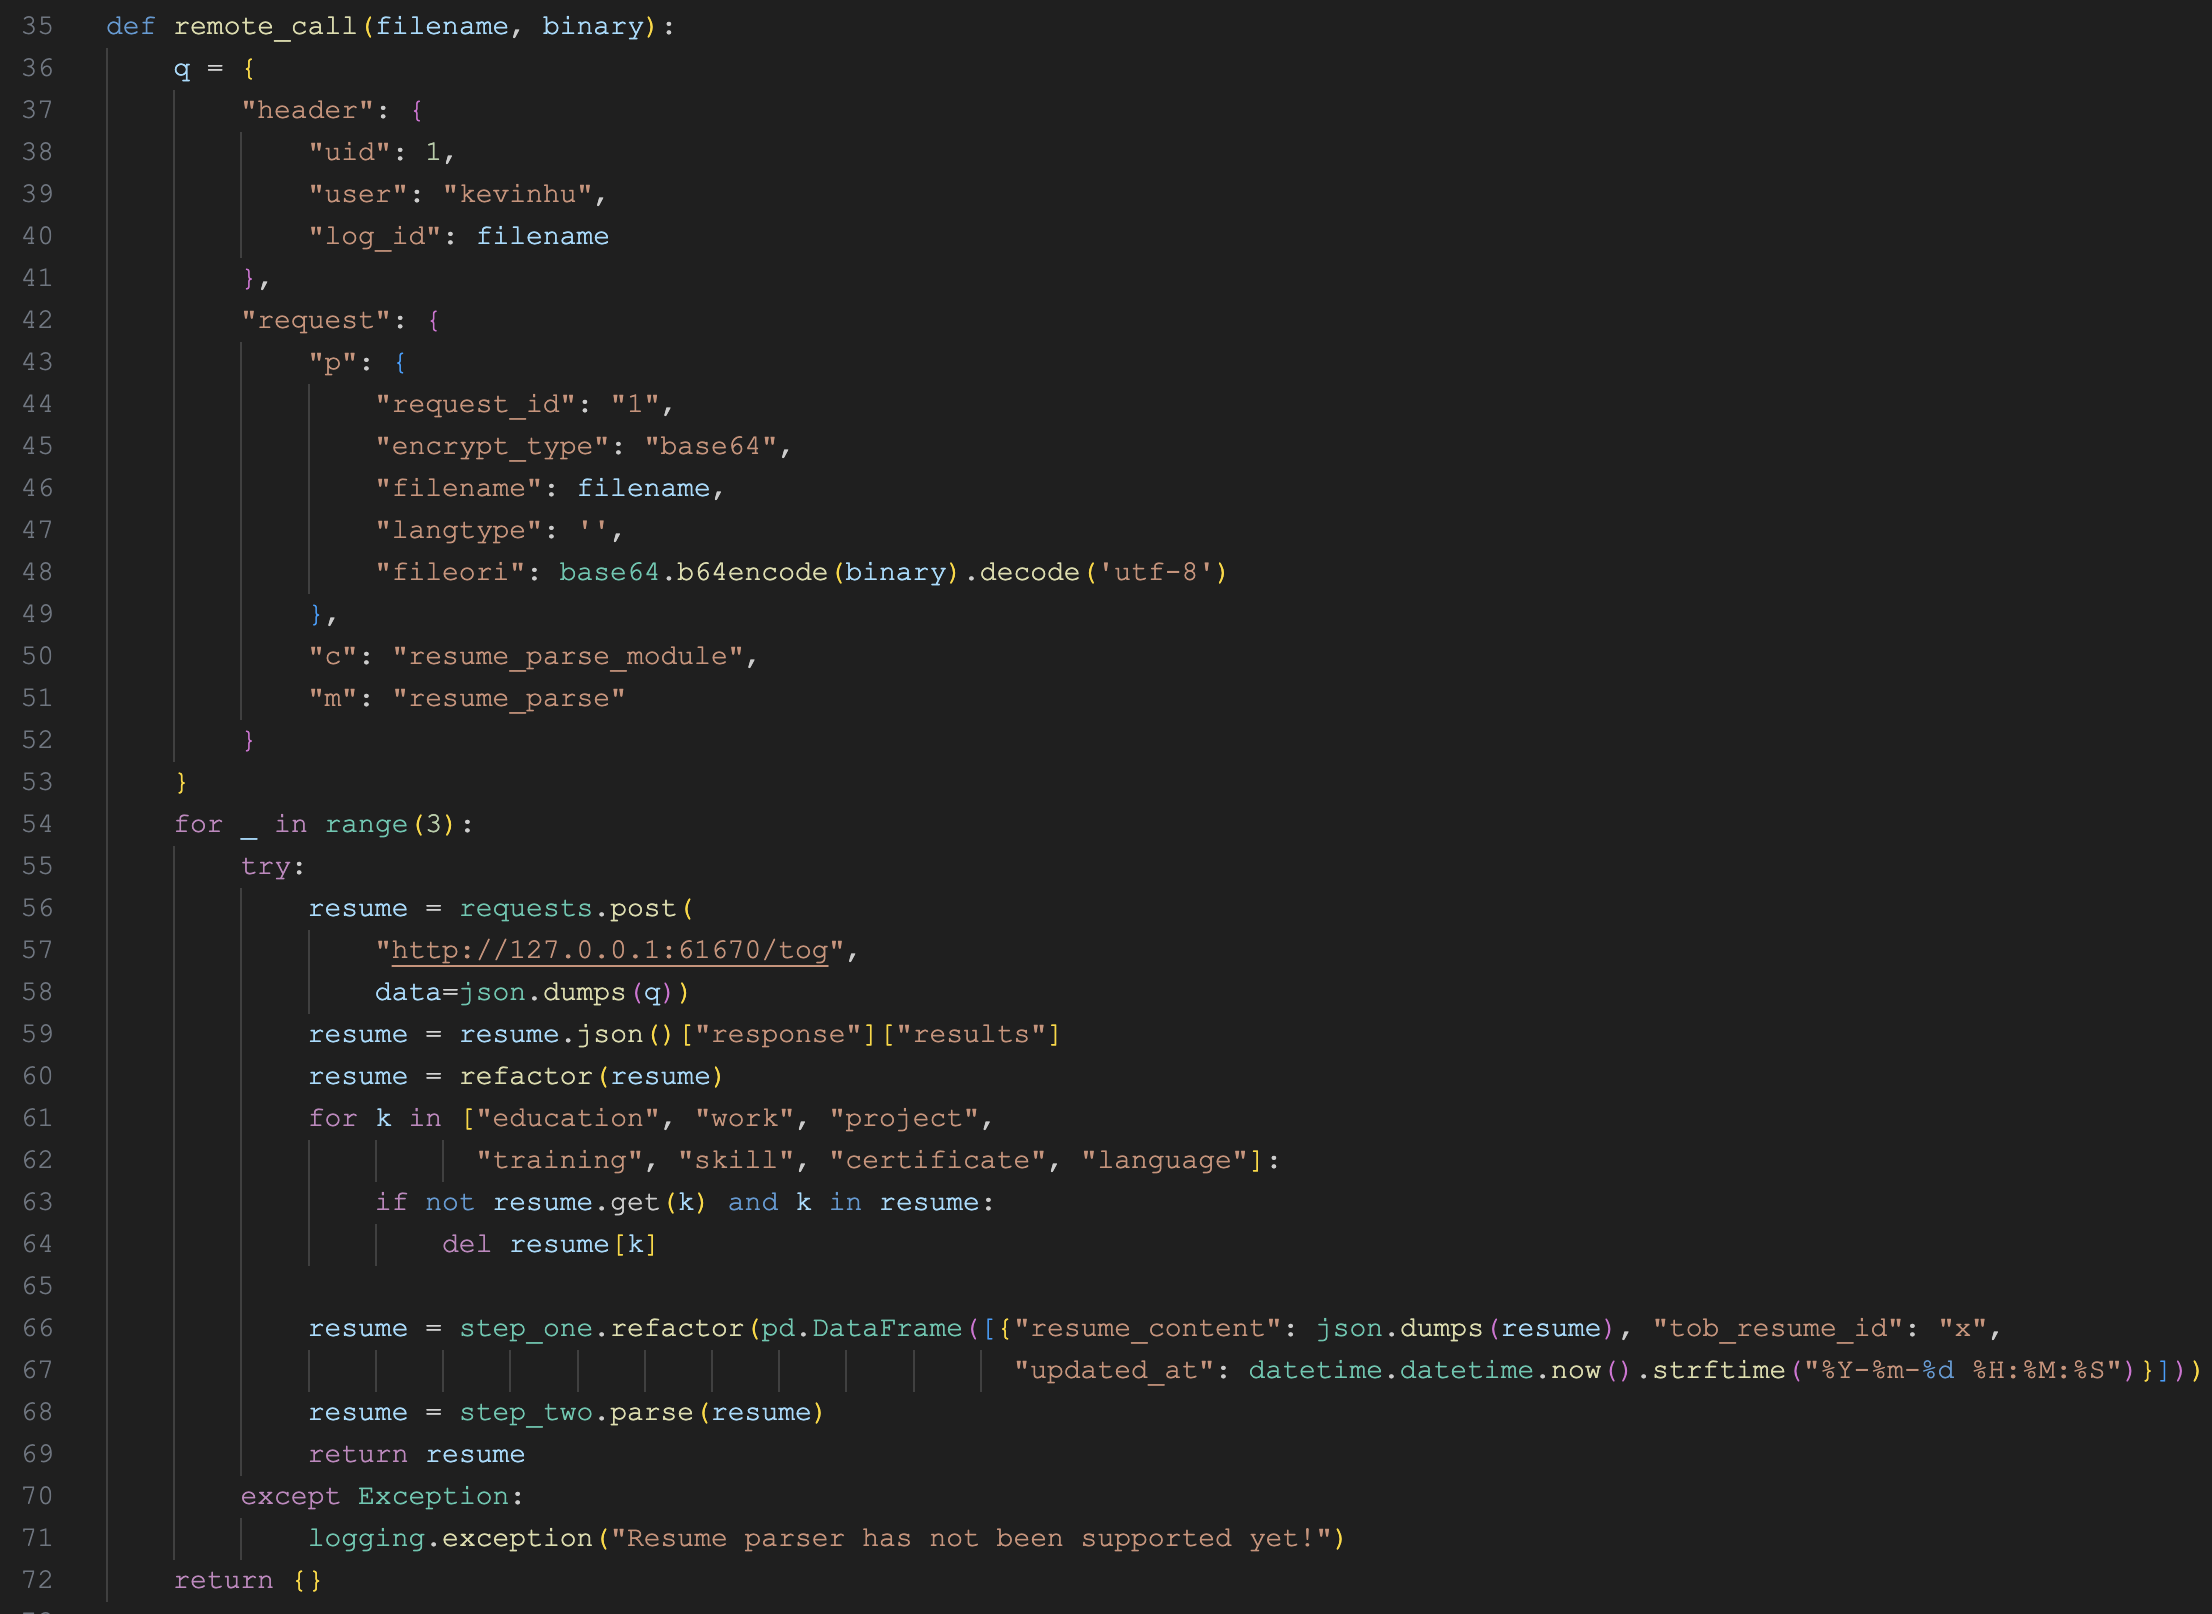Click line number 72 in the gutter
The width and height of the screenshot is (2212, 1614).
coord(37,1580)
